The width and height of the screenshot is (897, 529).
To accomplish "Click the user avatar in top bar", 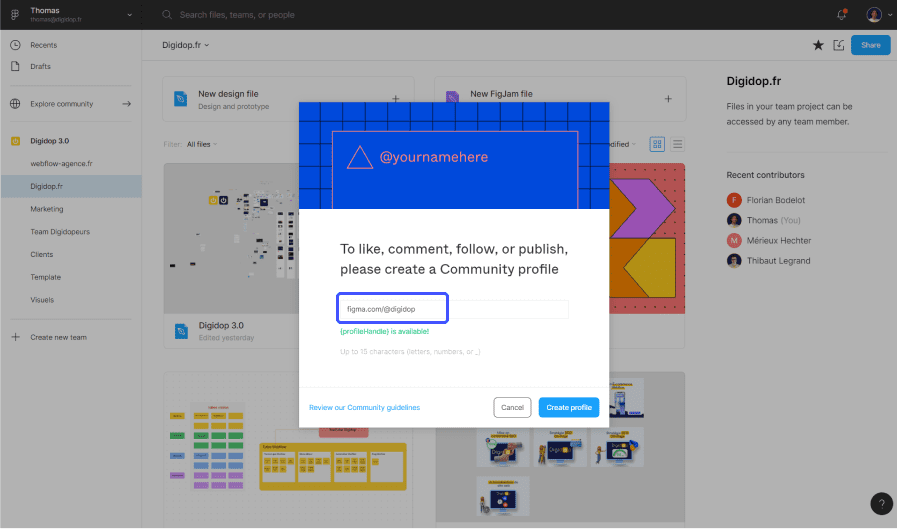I will (x=874, y=15).
